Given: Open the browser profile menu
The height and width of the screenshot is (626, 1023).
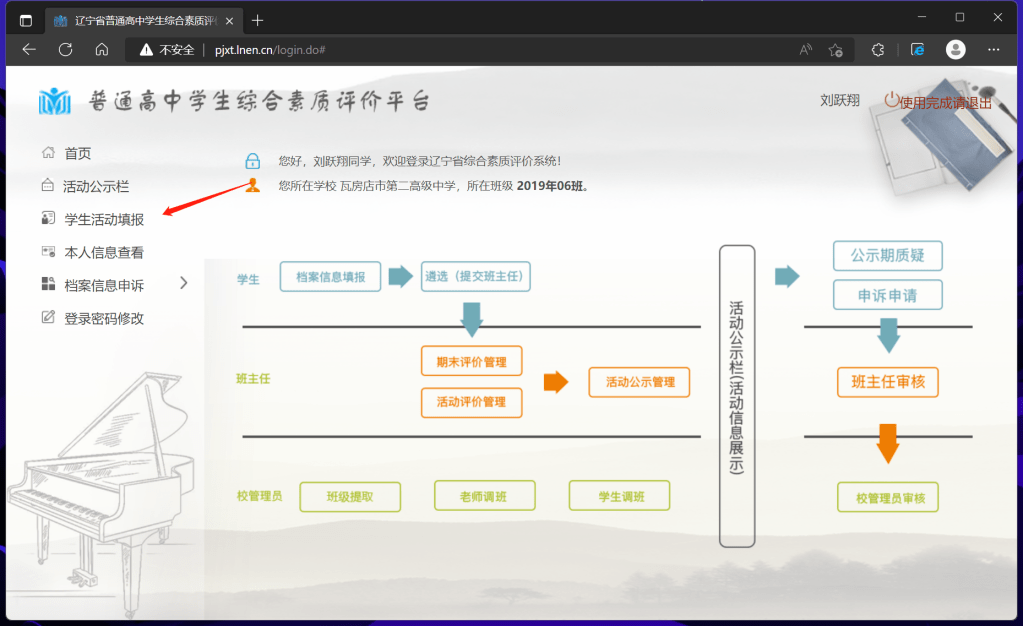Looking at the screenshot, I should coord(956,49).
